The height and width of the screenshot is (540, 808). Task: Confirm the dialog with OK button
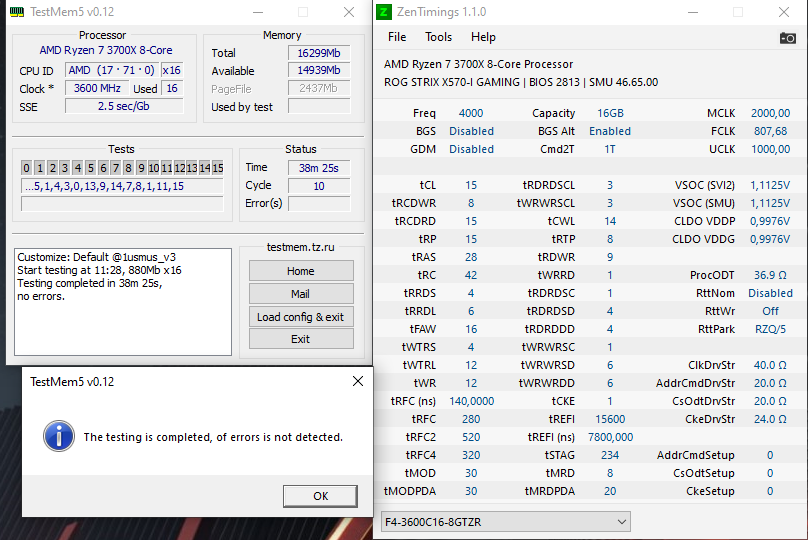(320, 496)
